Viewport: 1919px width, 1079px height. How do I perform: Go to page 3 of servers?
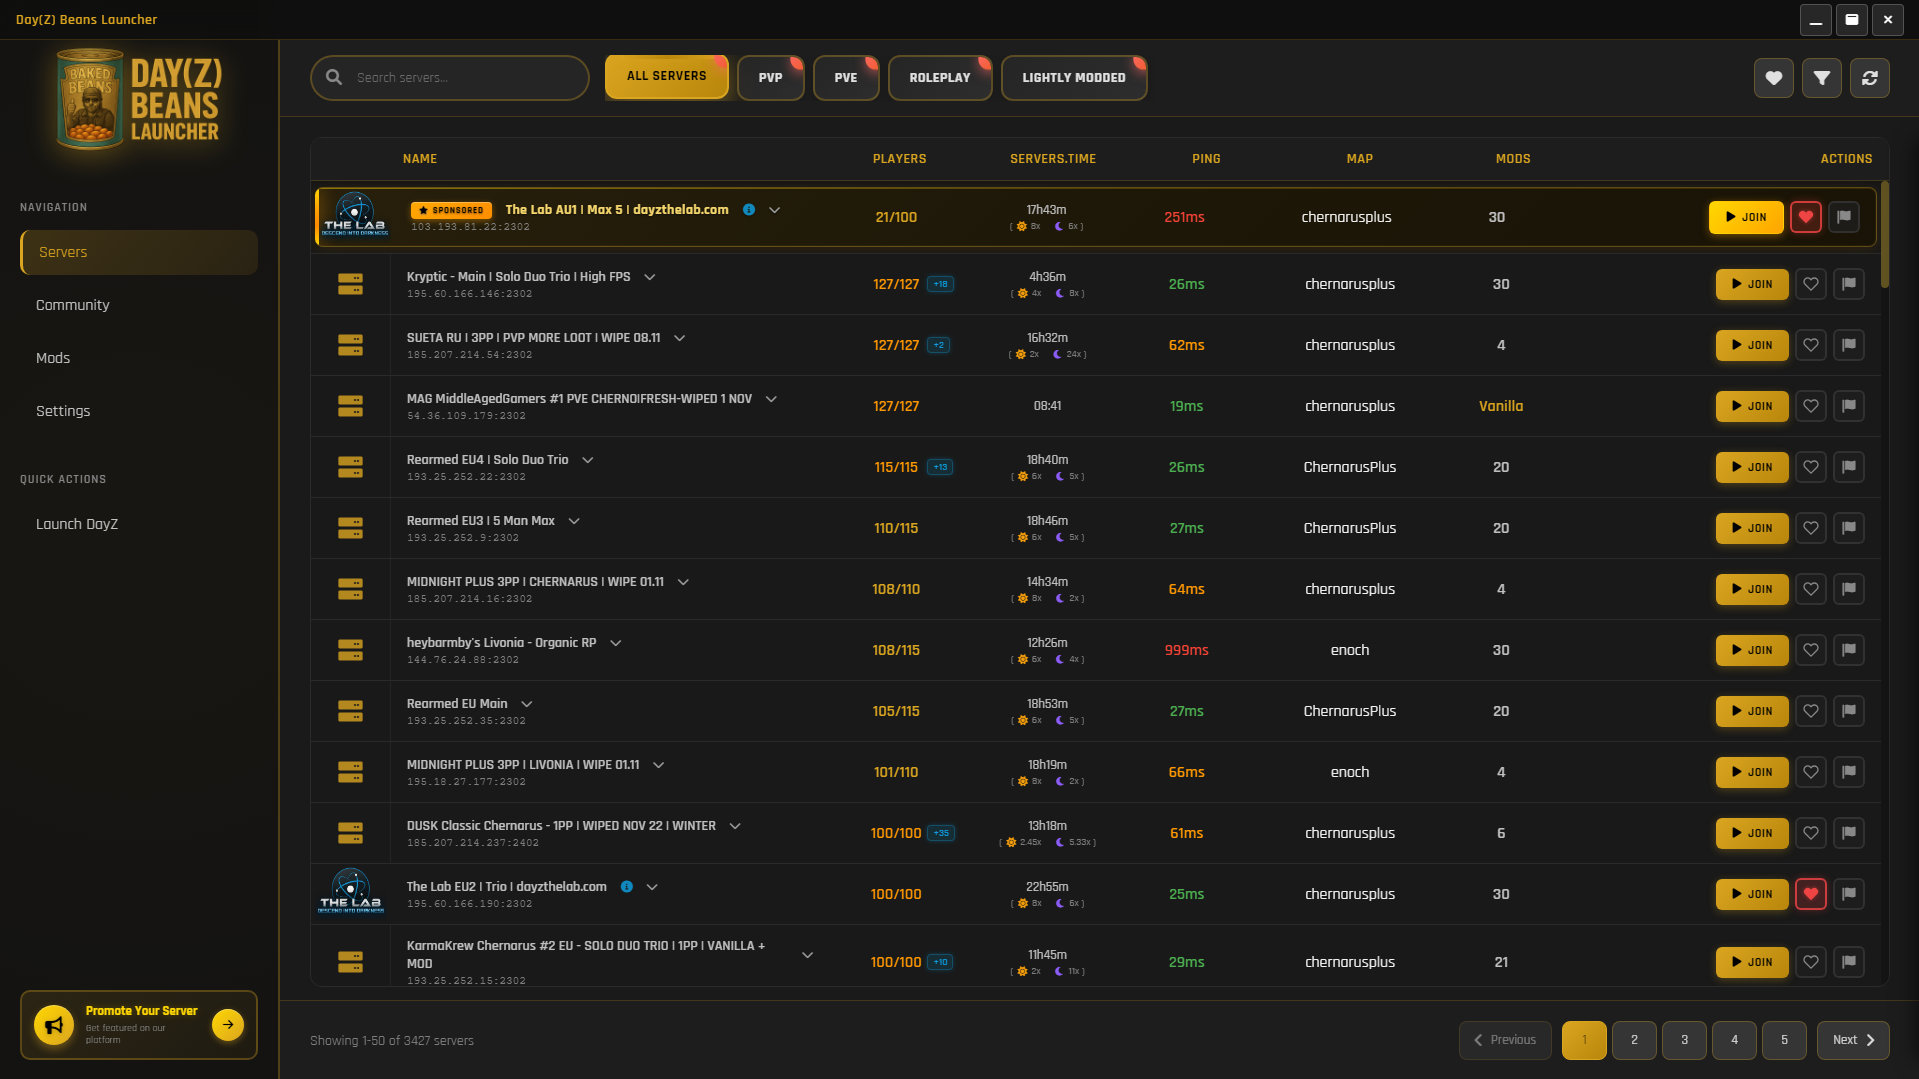click(1684, 1040)
